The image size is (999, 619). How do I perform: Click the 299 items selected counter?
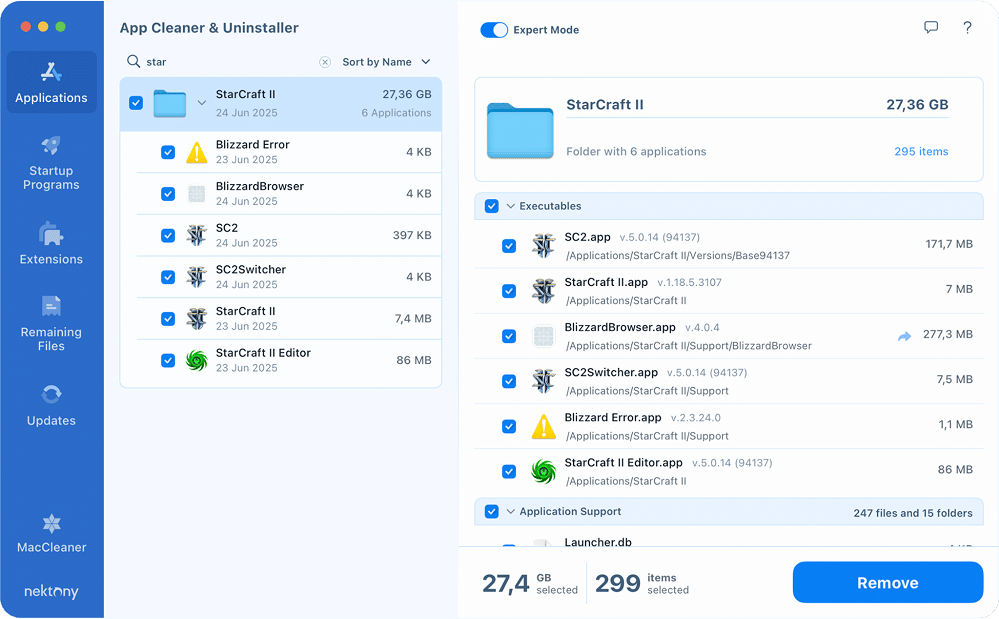point(642,583)
